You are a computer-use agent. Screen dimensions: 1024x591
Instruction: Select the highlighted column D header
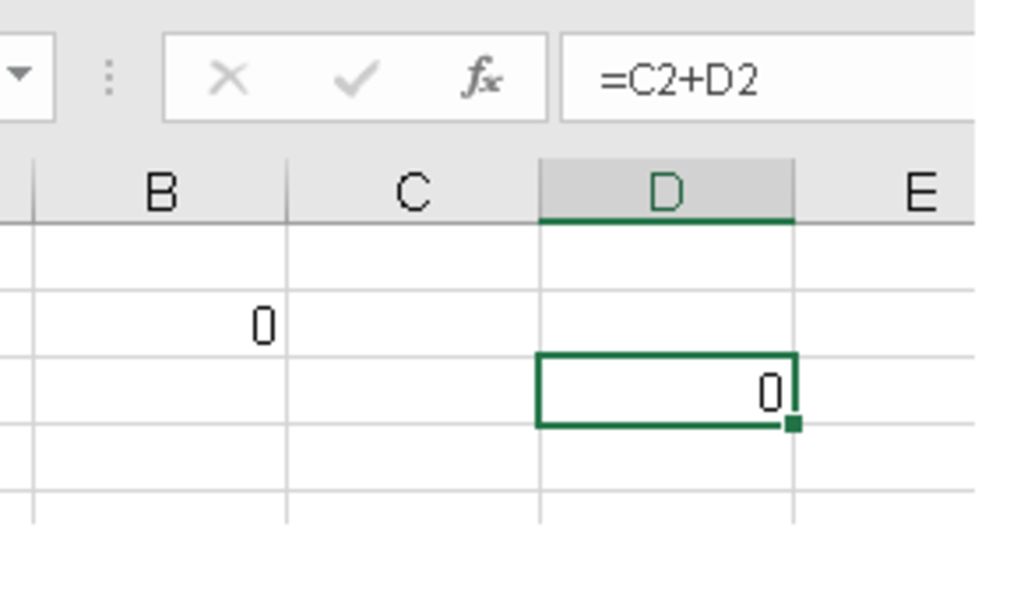[x=666, y=192]
